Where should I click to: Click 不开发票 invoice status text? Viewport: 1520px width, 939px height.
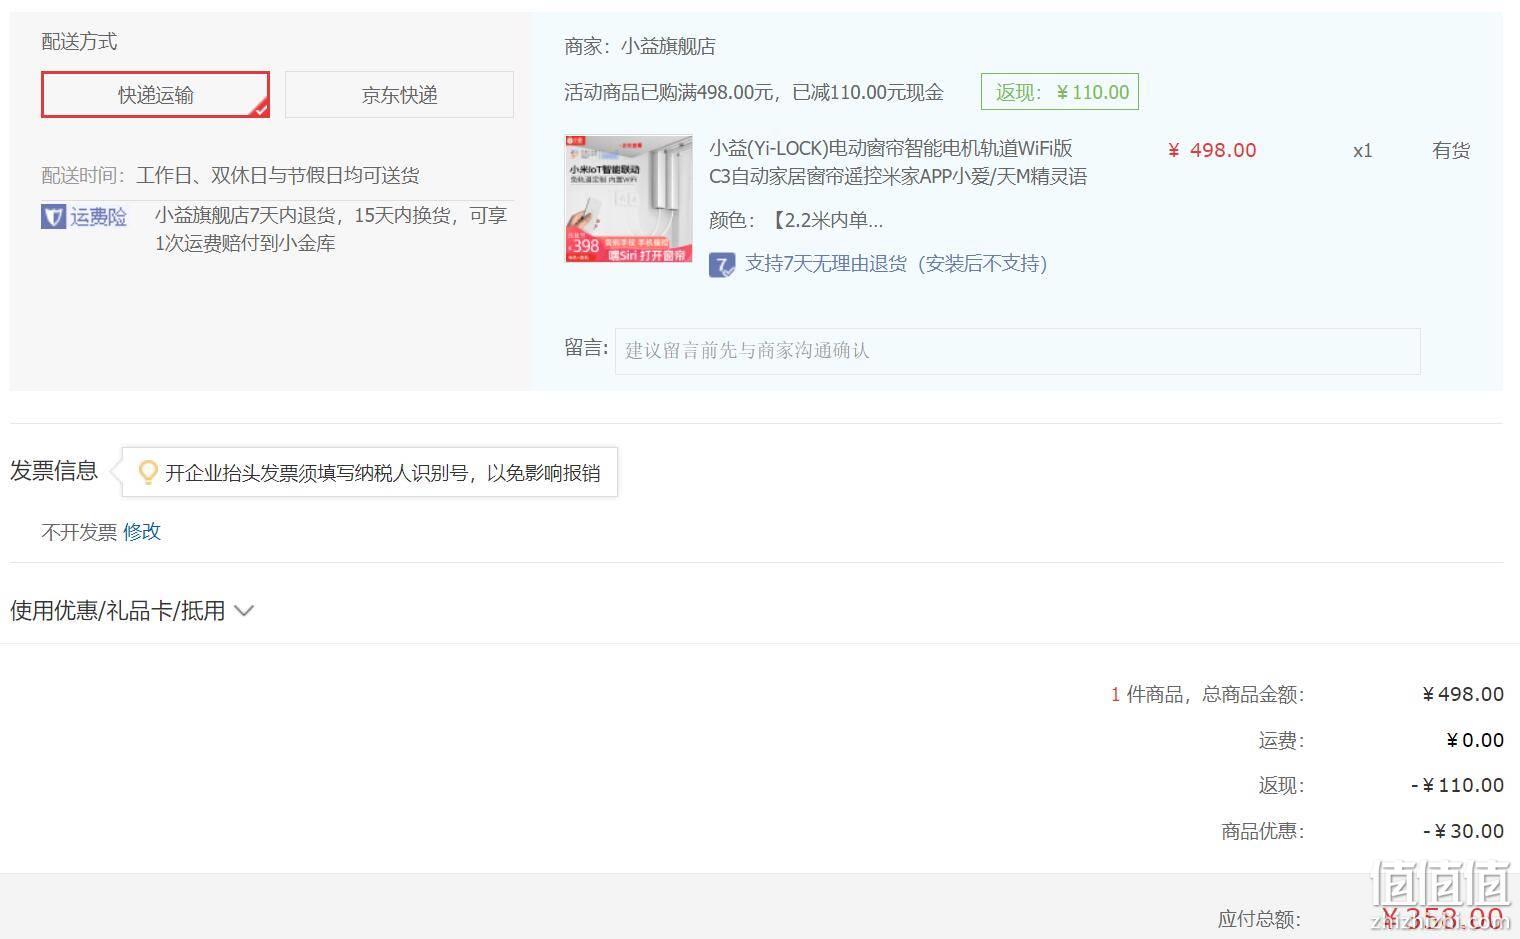tap(79, 532)
